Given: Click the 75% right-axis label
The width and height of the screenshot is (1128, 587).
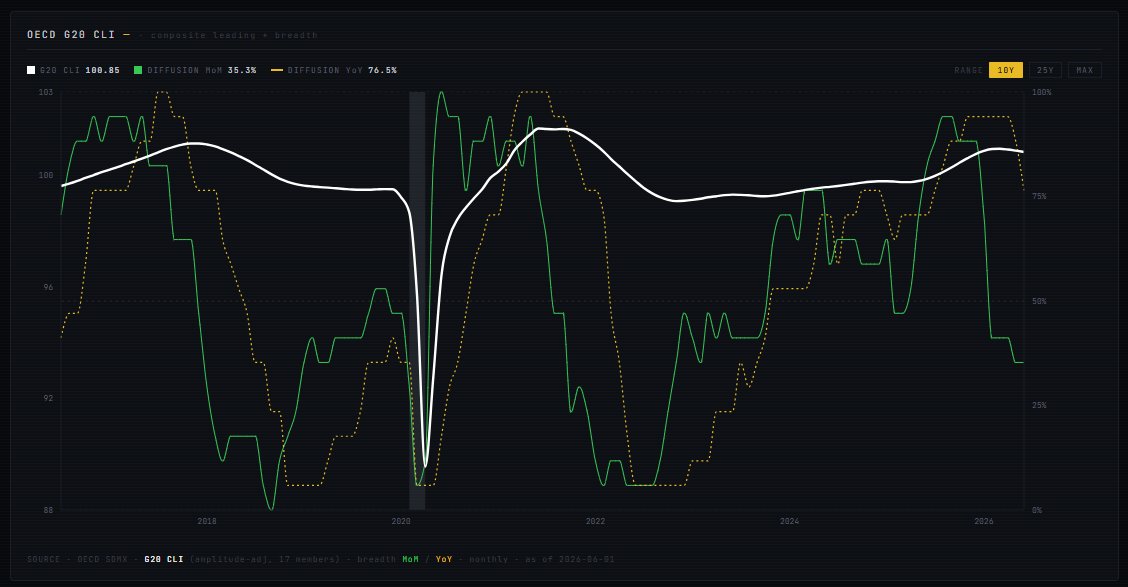Looking at the screenshot, I should coord(1040,196).
